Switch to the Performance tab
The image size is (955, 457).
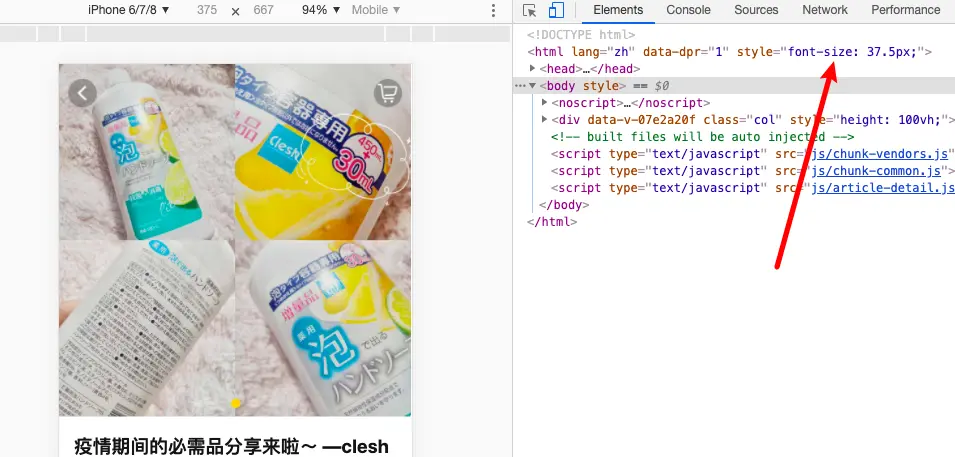(x=906, y=10)
